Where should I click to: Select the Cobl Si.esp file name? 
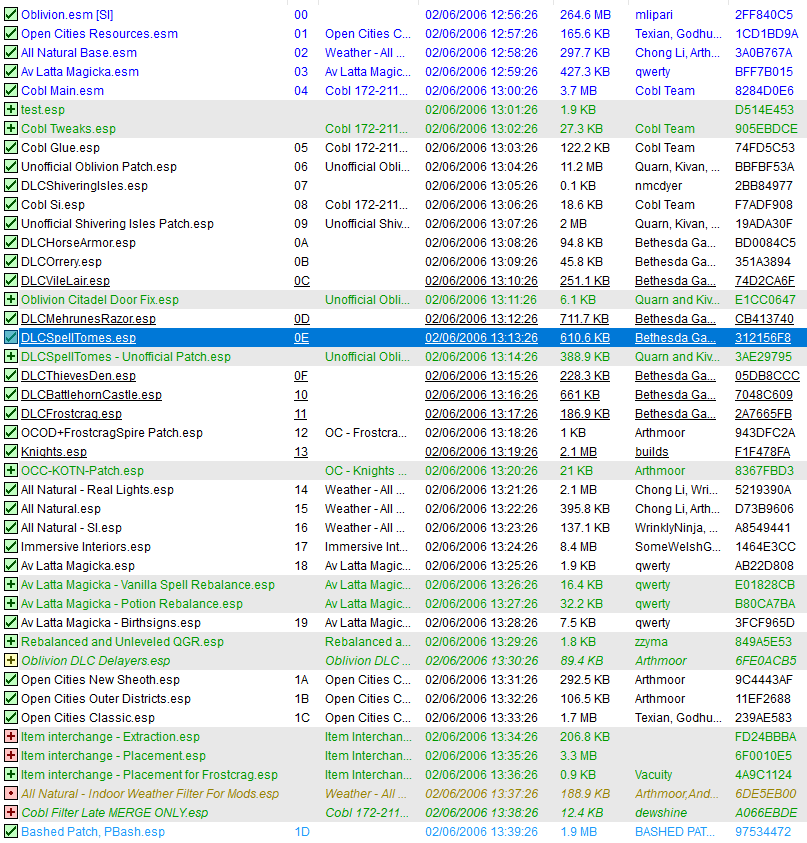point(53,205)
